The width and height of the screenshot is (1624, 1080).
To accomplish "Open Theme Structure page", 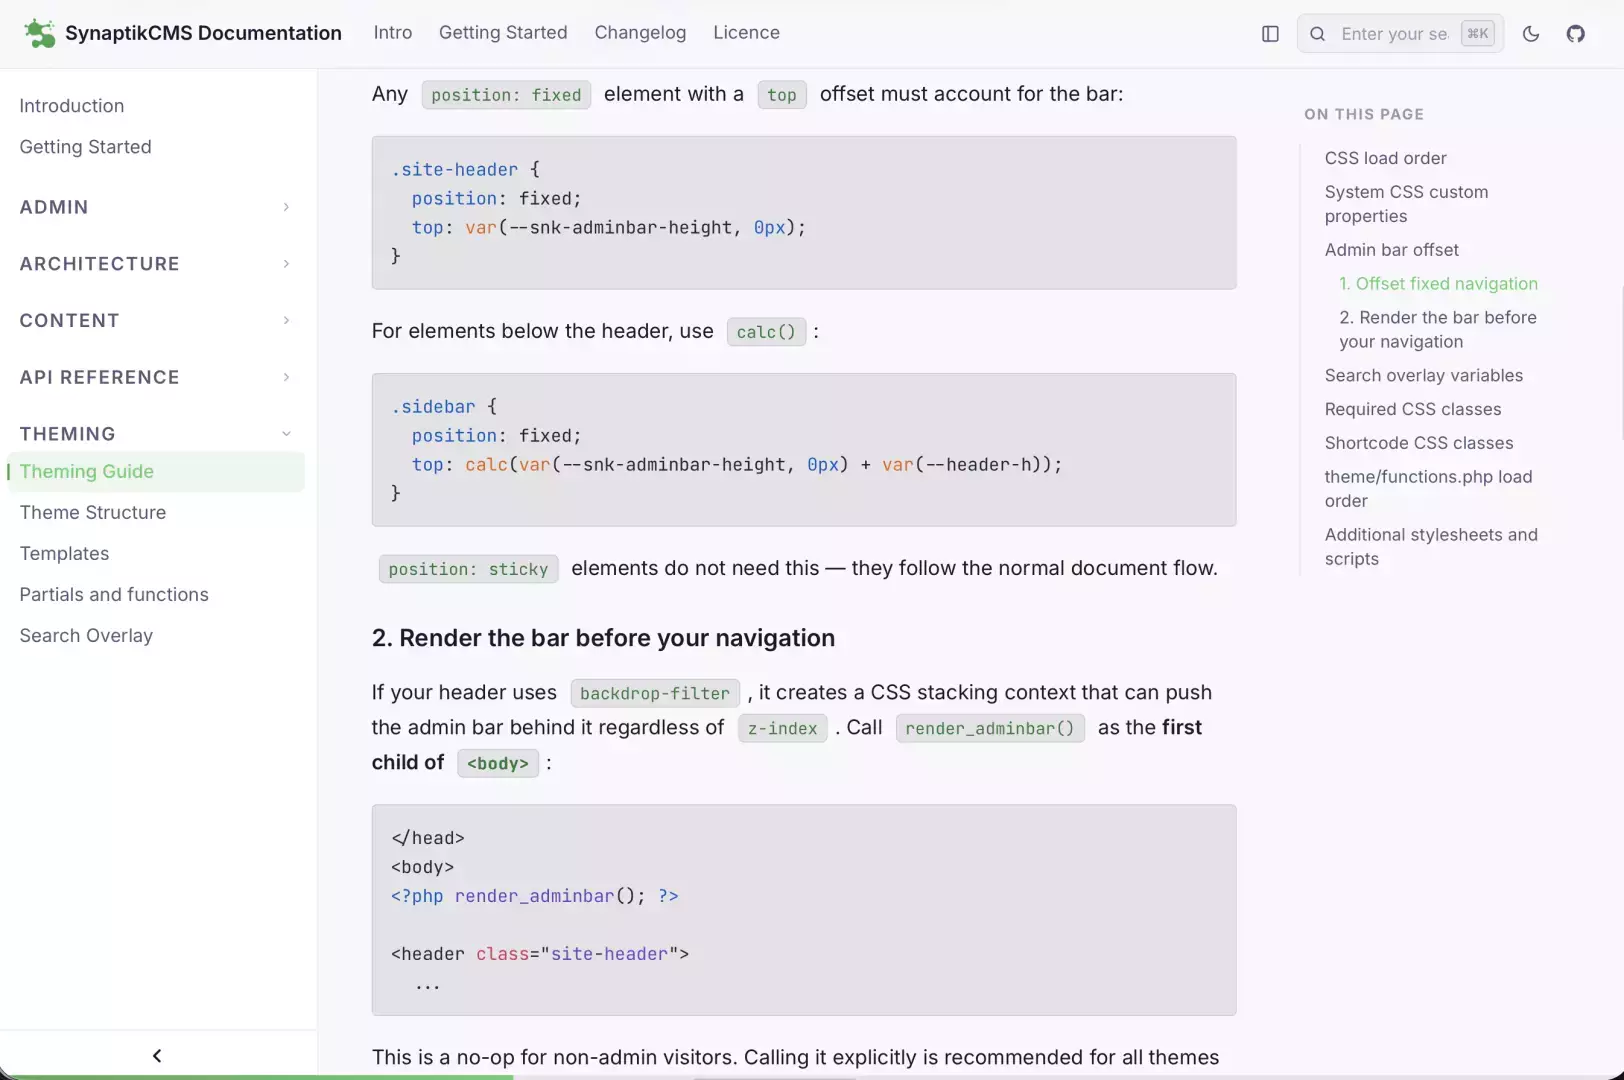I will (93, 513).
